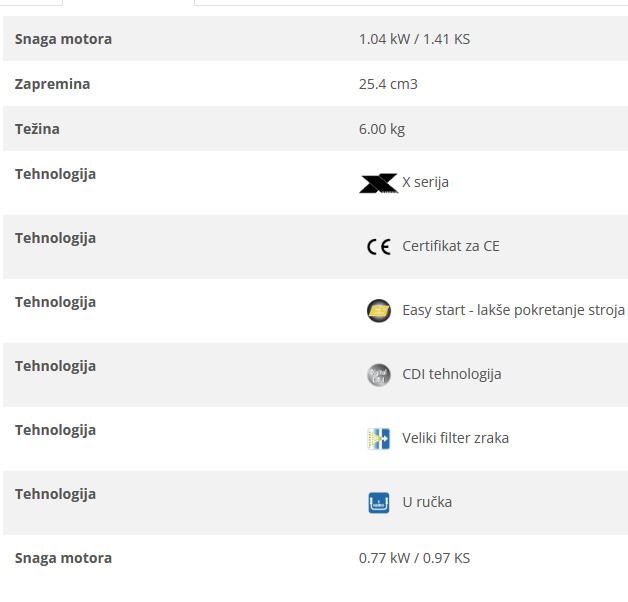Click the yellow Easy start icon

point(378,310)
